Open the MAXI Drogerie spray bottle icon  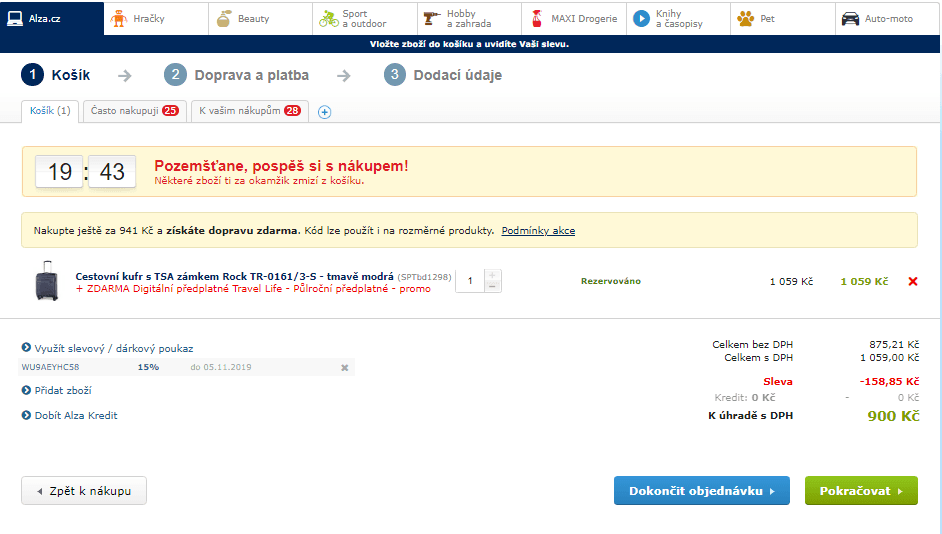click(536, 18)
